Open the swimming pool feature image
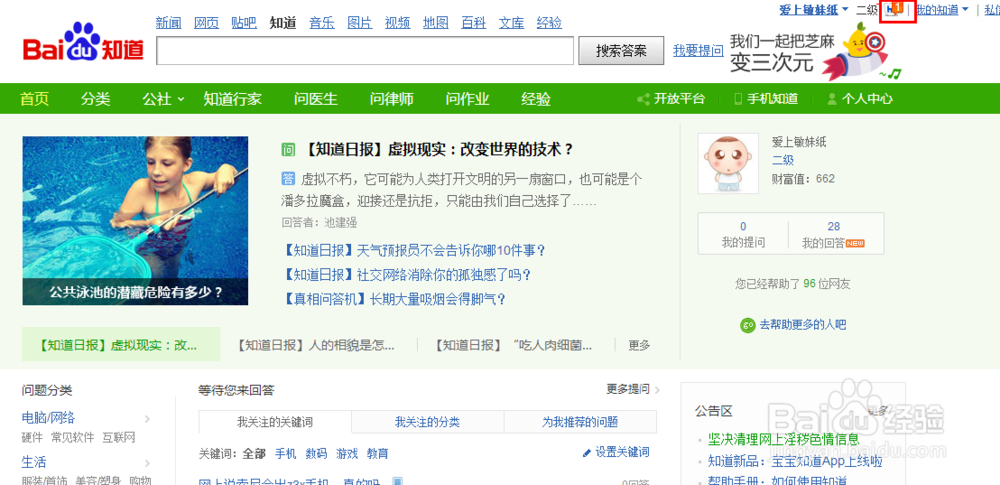Image resolution: width=1000 pixels, height=485 pixels. click(x=135, y=221)
